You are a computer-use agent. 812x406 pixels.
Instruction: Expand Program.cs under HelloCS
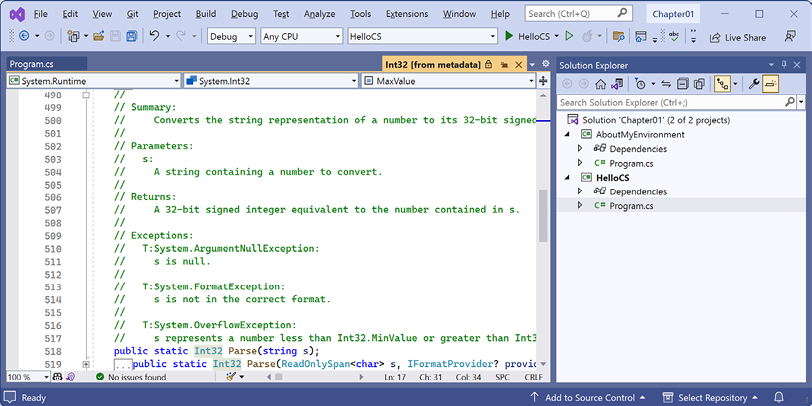[x=580, y=206]
